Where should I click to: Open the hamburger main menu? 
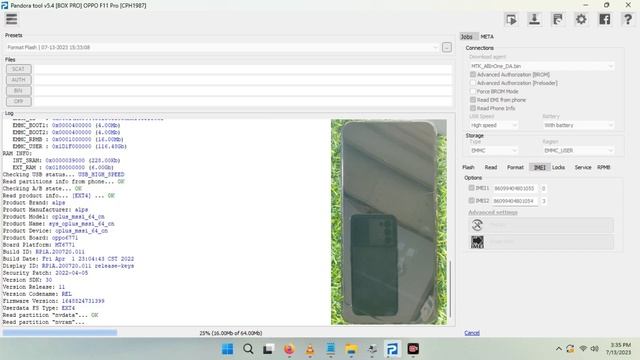[11, 19]
